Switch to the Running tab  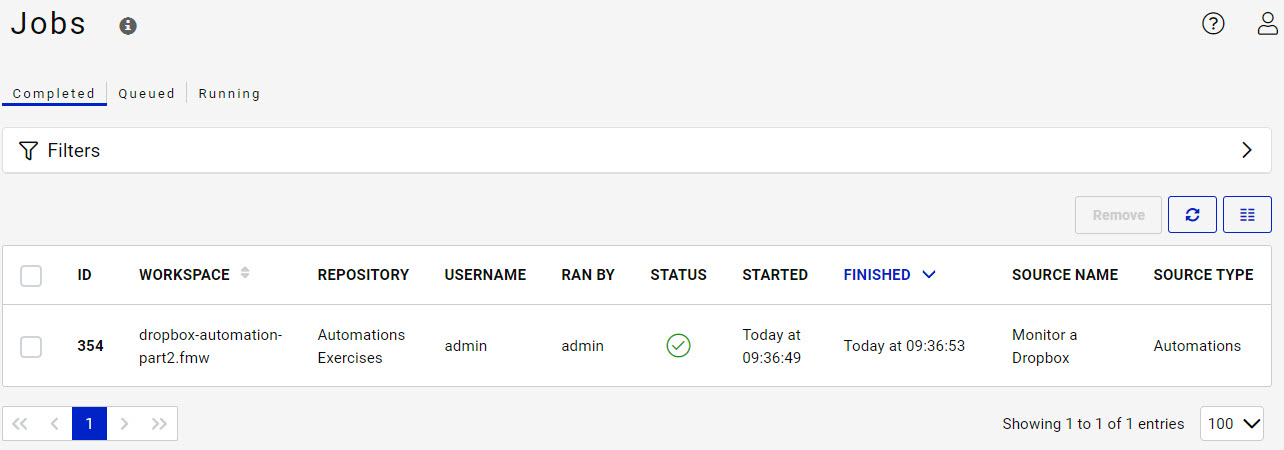(229, 94)
